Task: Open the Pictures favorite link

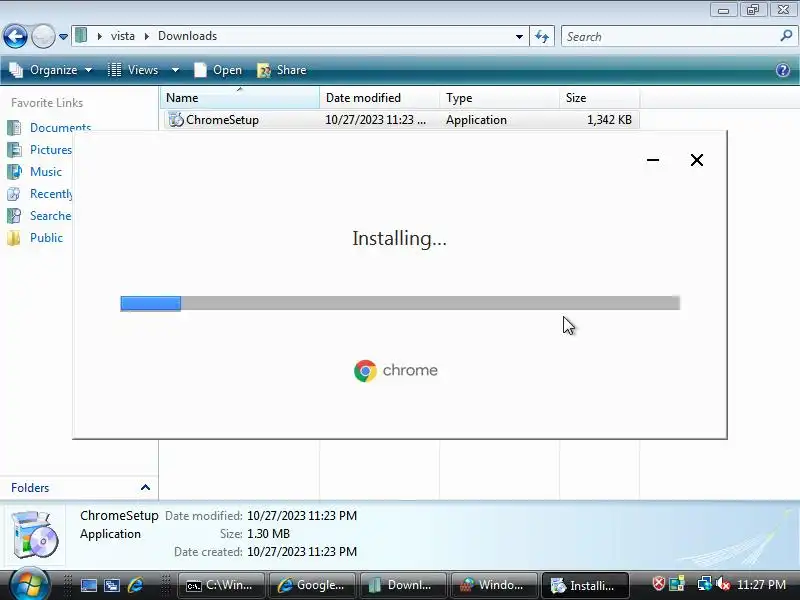Action: pos(51,149)
